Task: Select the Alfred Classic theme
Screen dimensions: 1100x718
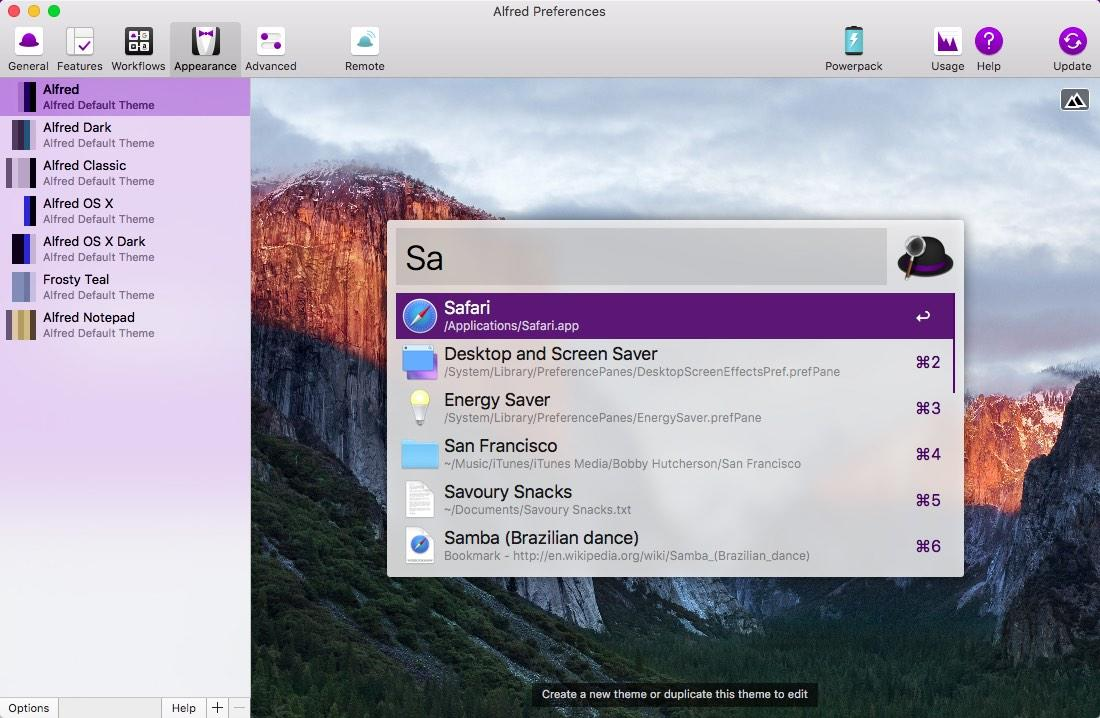Action: [x=125, y=173]
